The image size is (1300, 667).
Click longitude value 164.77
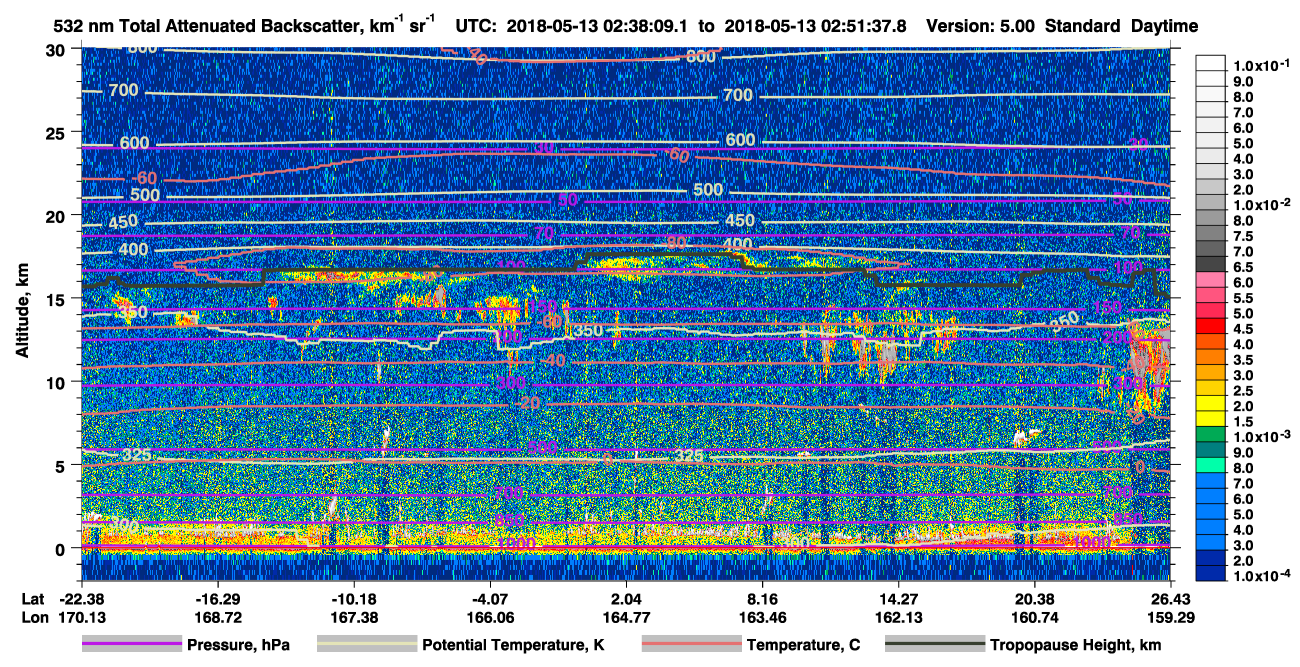pos(626,618)
